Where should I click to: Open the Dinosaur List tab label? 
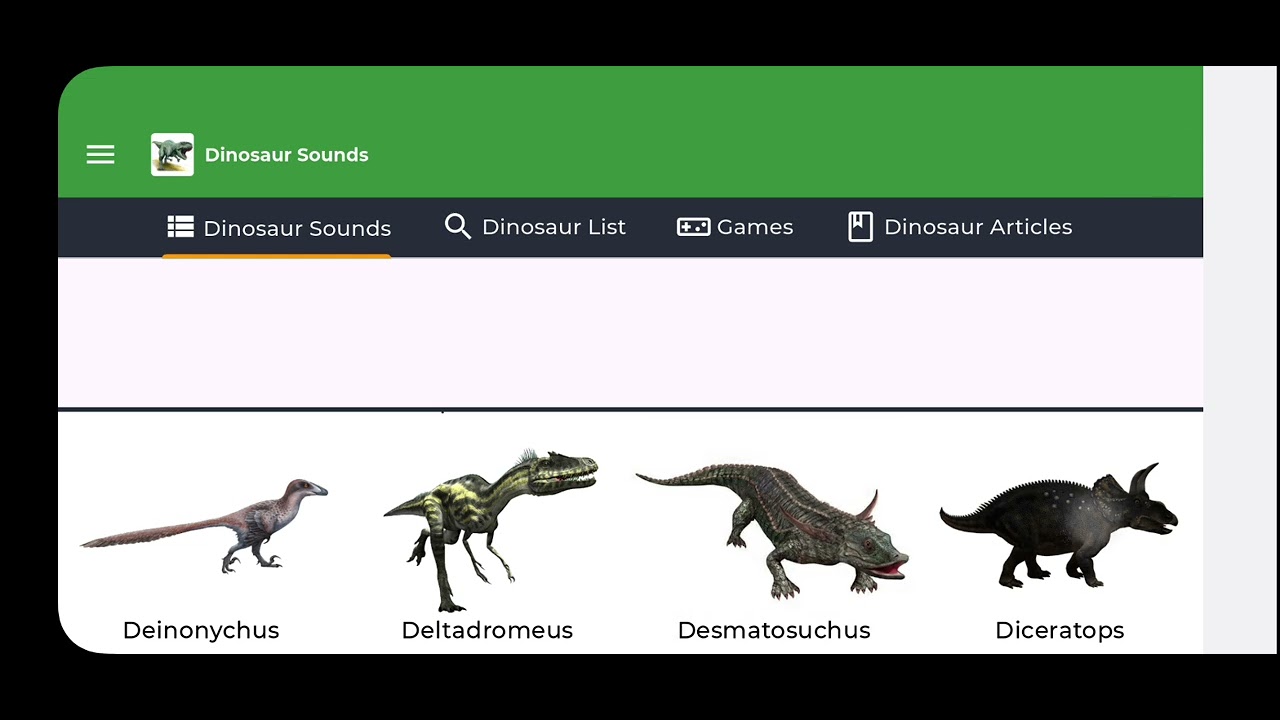tap(554, 227)
